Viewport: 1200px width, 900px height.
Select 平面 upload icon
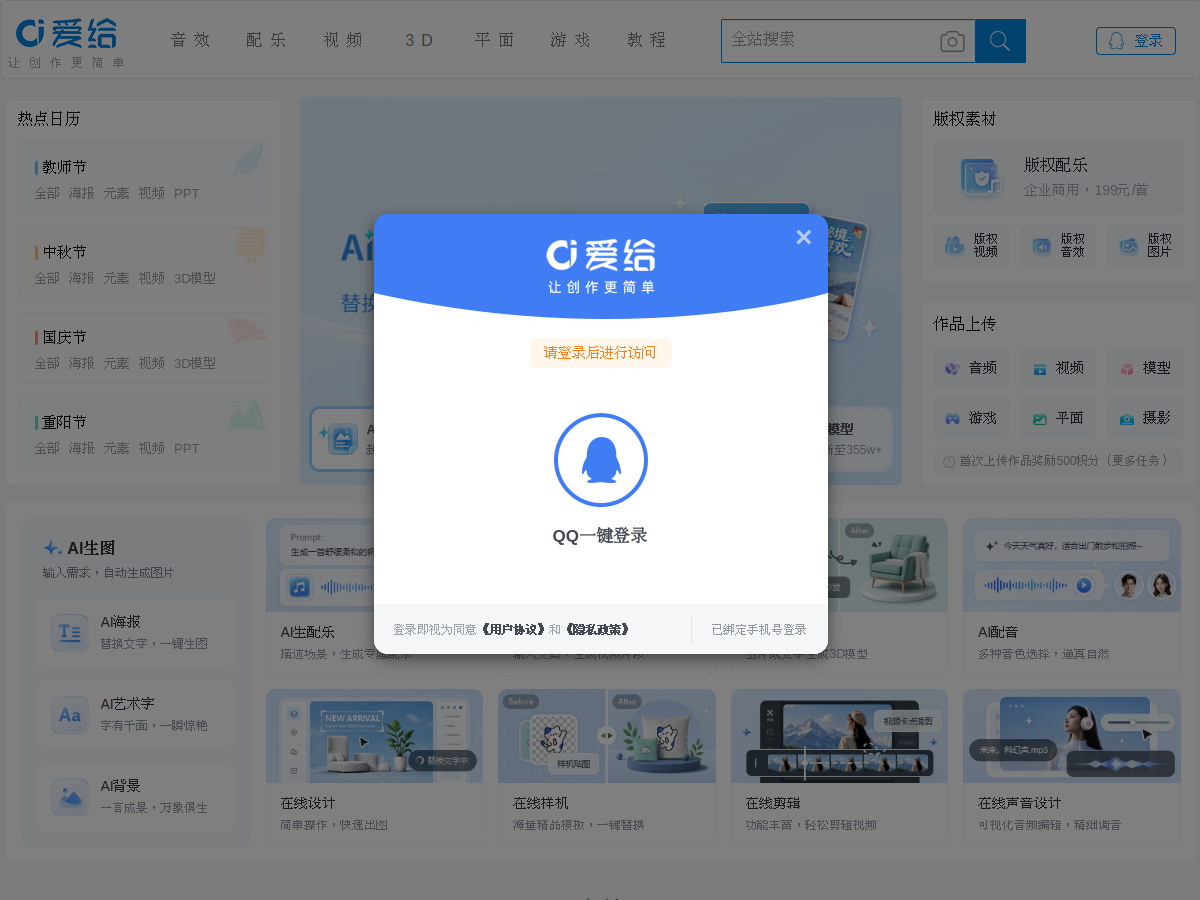(x=1039, y=418)
